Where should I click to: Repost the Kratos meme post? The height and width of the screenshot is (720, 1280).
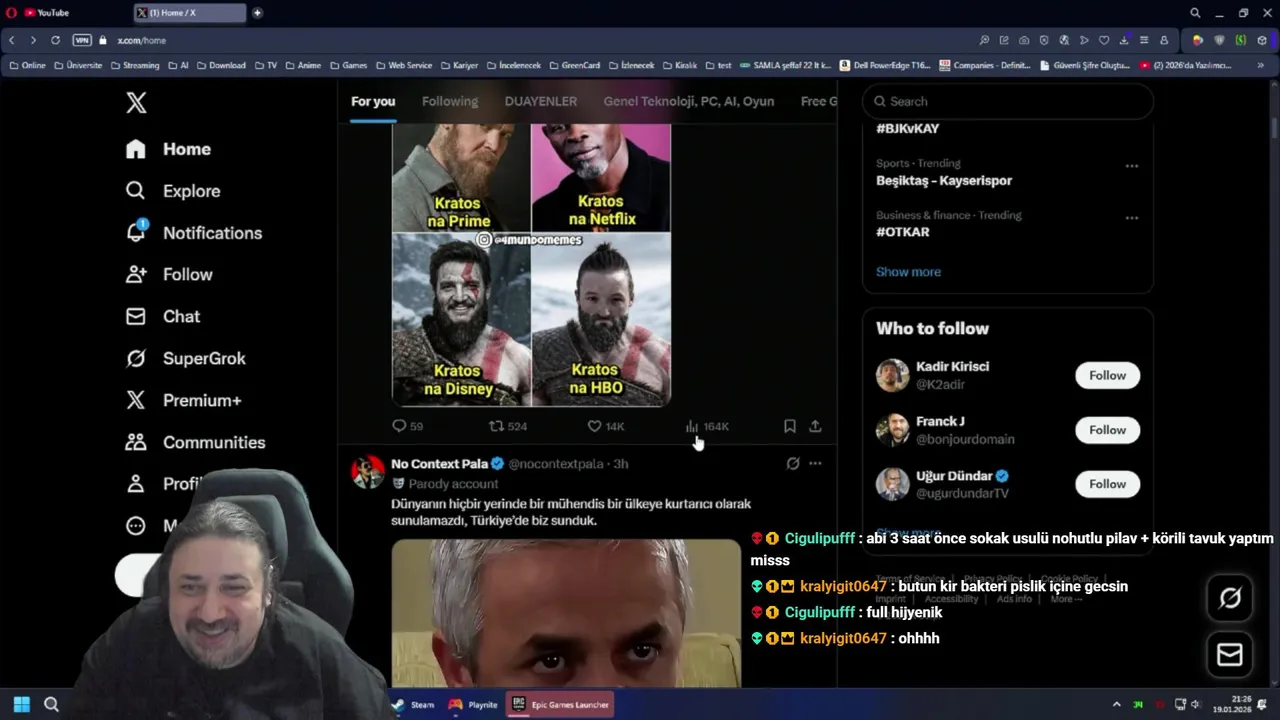point(507,426)
